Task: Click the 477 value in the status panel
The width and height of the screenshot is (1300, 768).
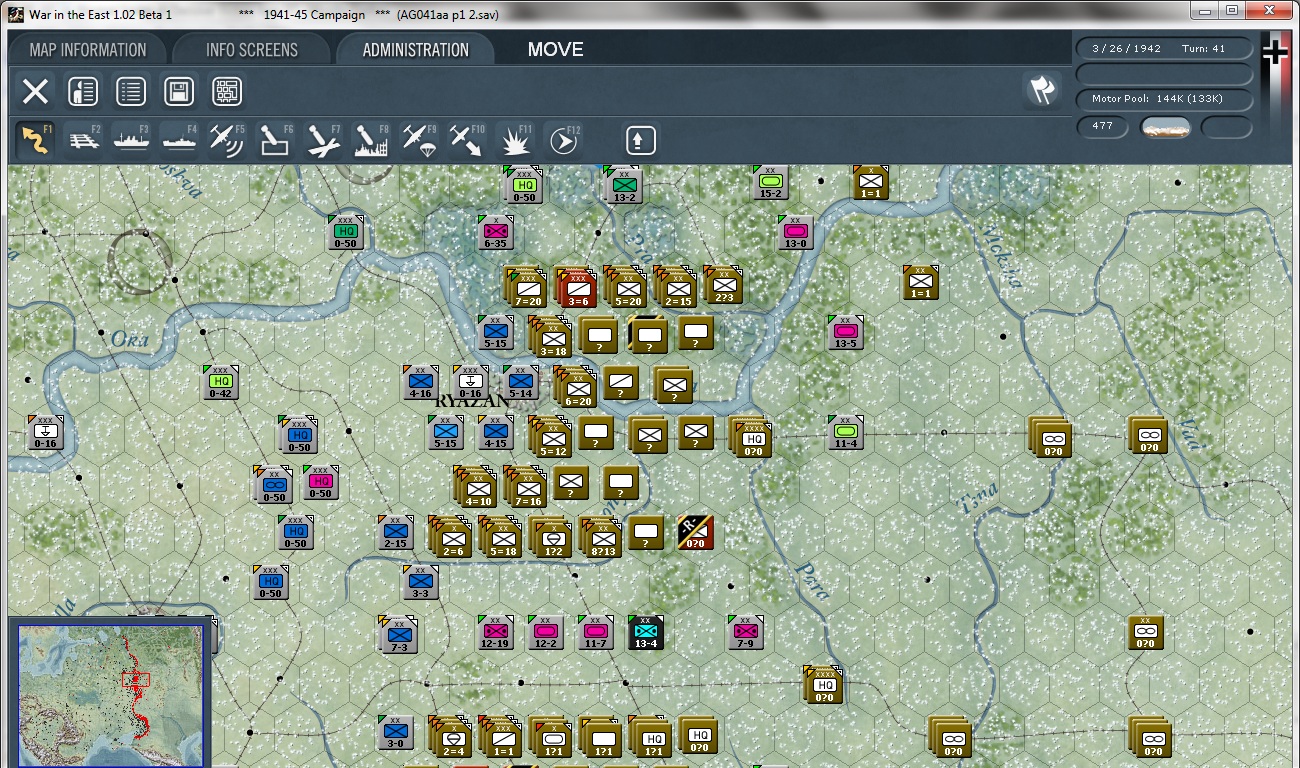Action: point(1103,127)
